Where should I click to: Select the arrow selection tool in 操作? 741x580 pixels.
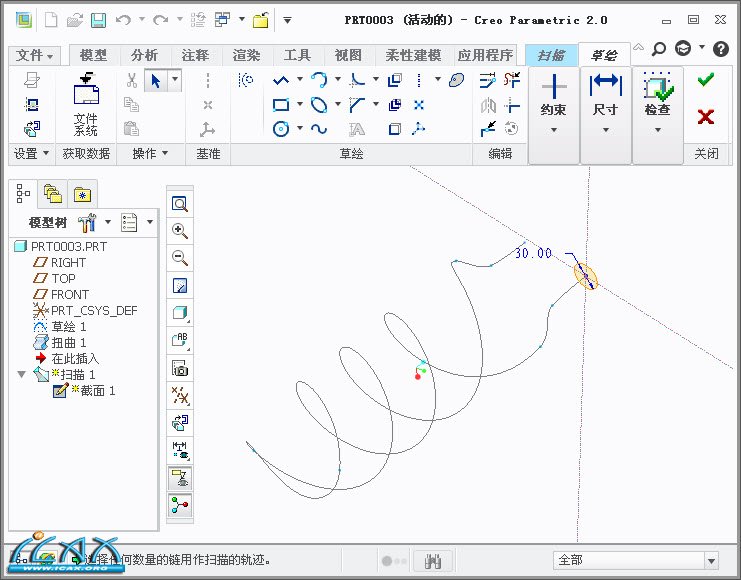tap(156, 80)
